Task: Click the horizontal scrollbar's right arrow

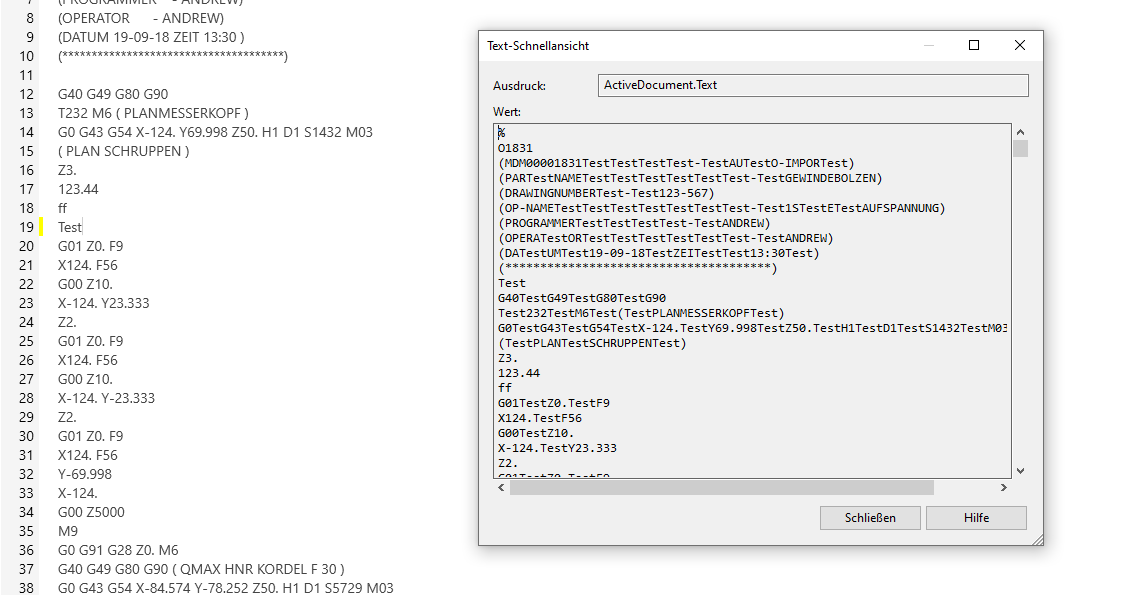Action: pyautogui.click(x=1005, y=487)
